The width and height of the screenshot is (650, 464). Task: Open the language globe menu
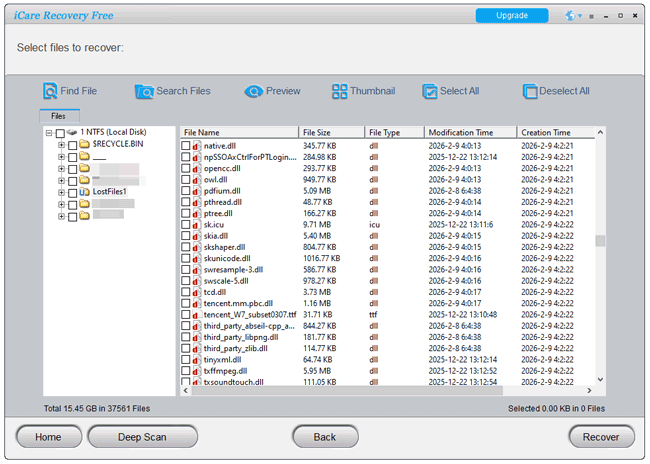(573, 16)
